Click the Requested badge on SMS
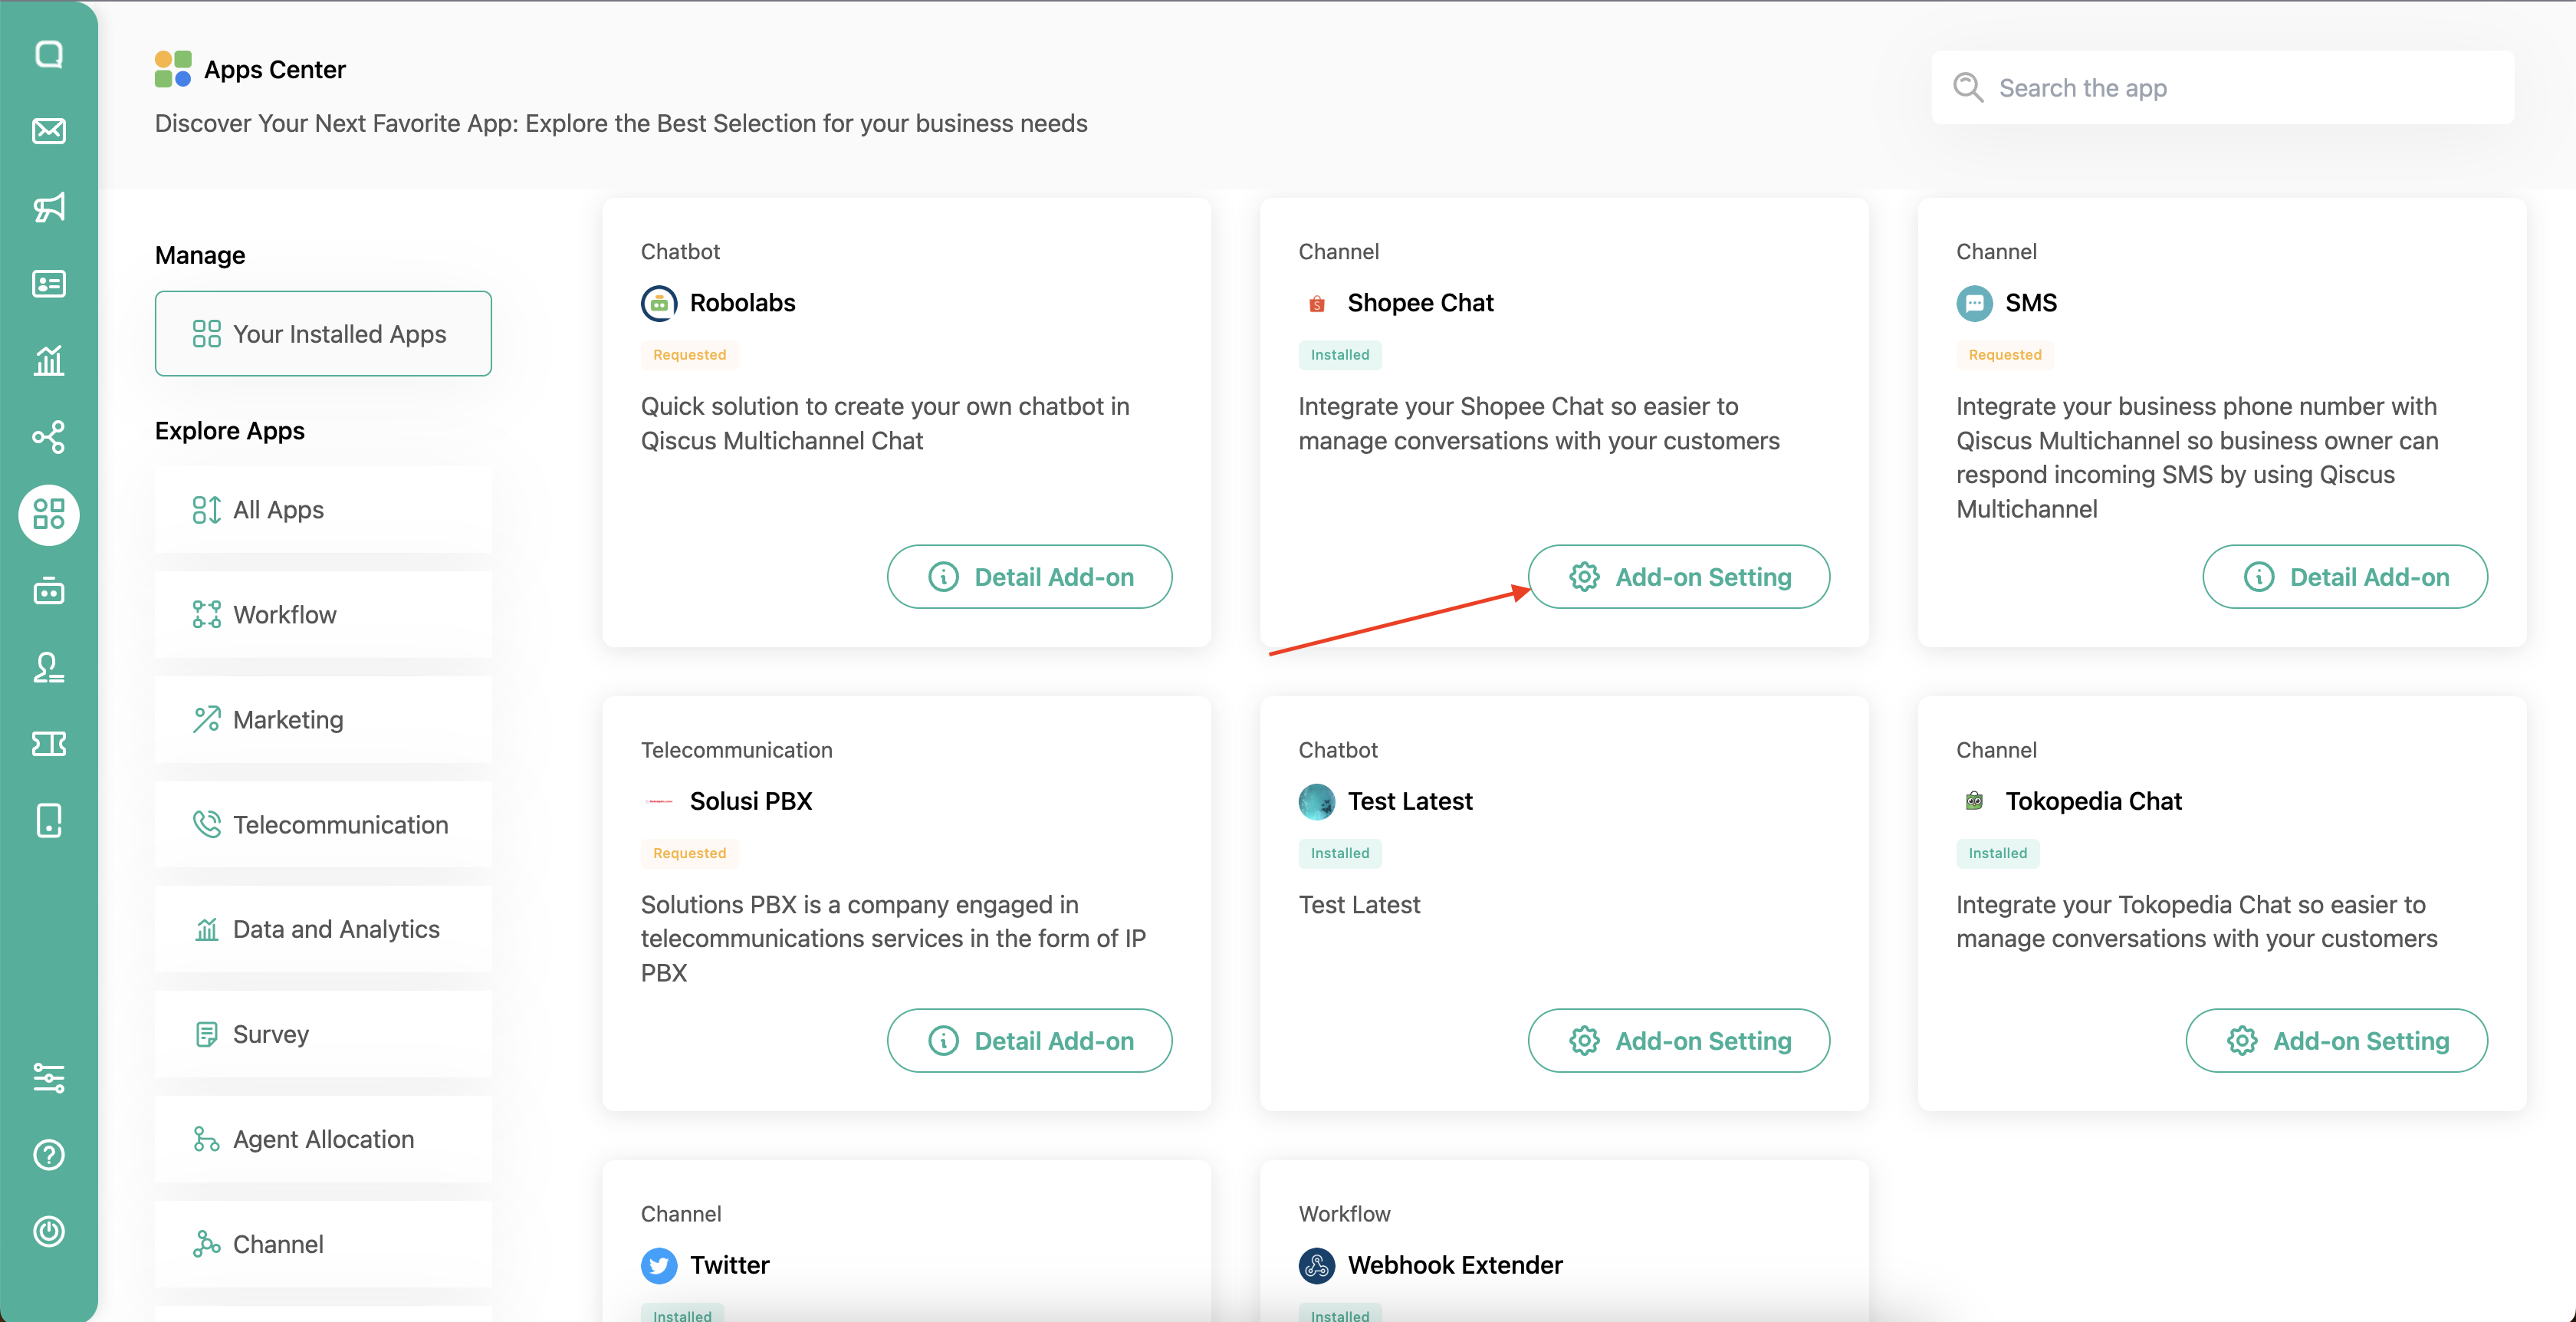The height and width of the screenshot is (1322, 2576). point(2005,355)
